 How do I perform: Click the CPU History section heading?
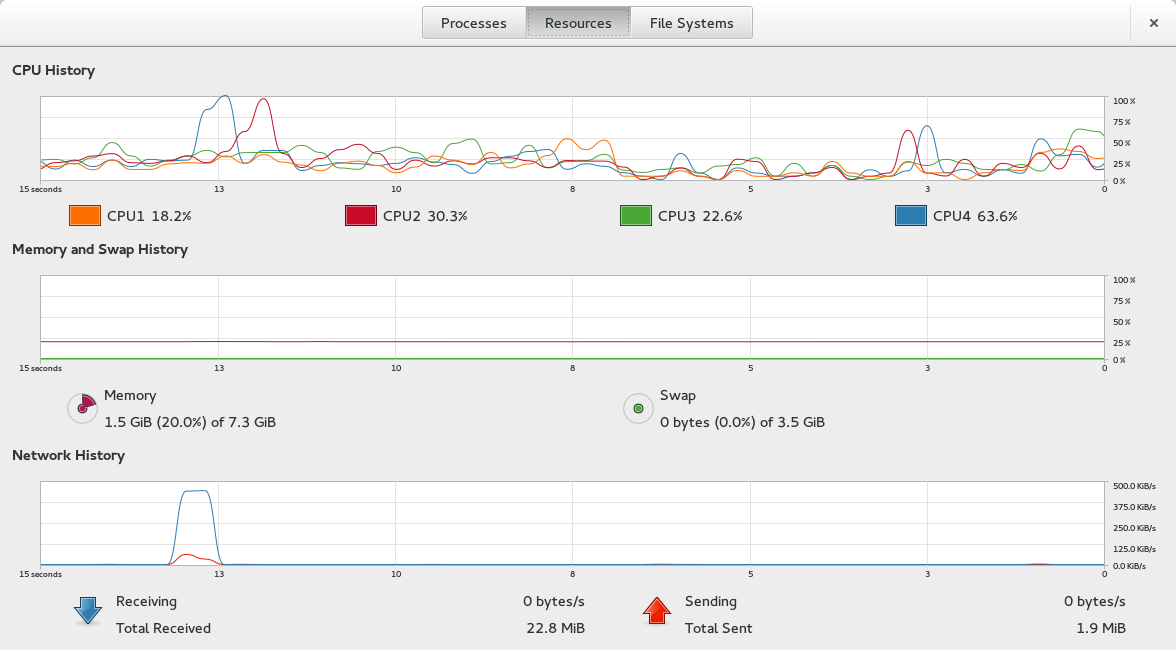point(53,70)
